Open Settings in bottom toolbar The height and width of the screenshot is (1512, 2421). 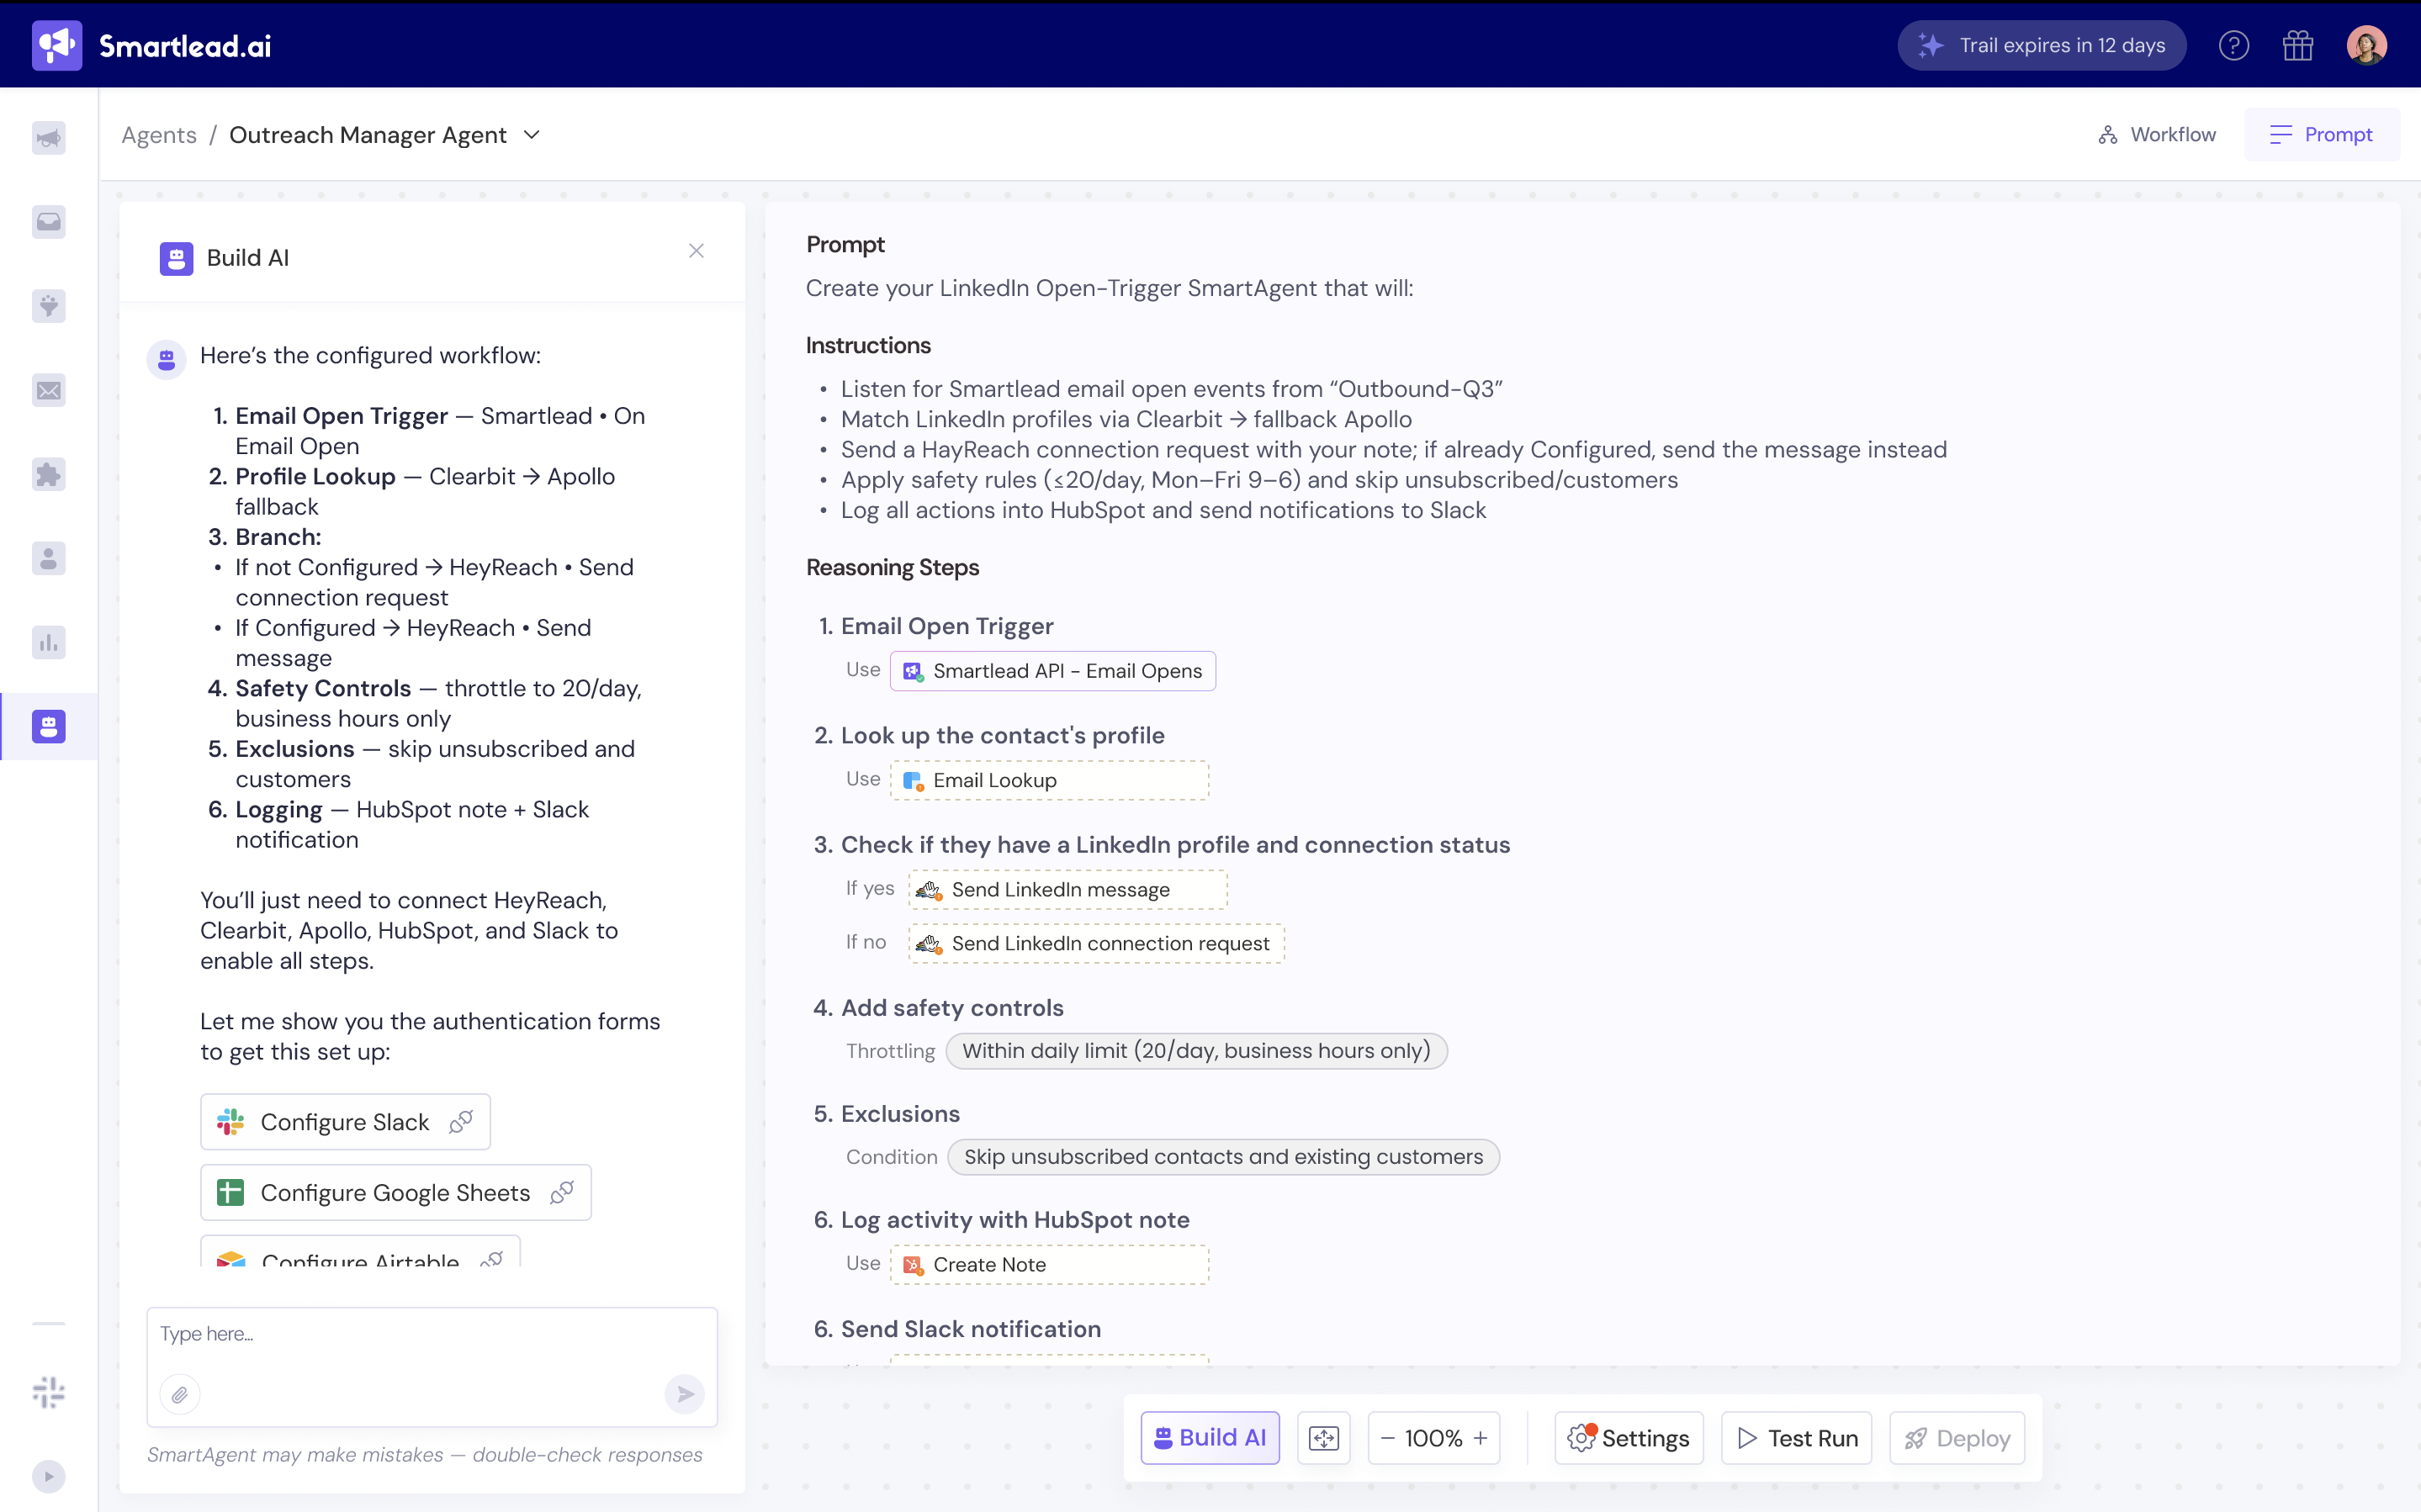tap(1629, 1438)
